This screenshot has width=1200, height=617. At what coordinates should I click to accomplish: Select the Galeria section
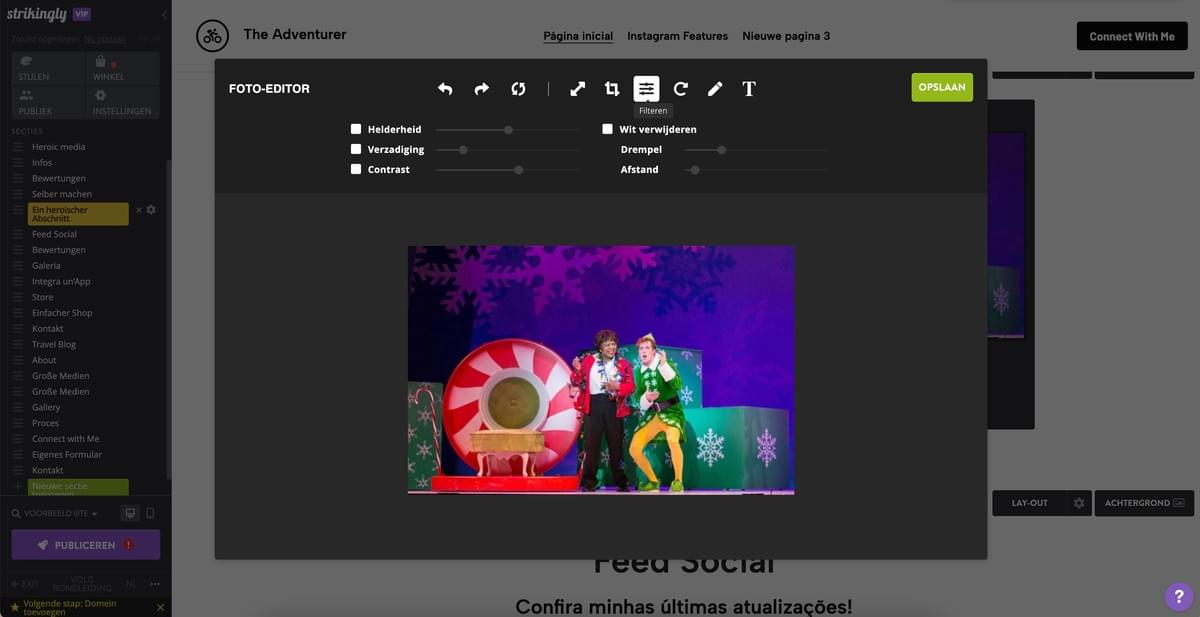pos(46,266)
